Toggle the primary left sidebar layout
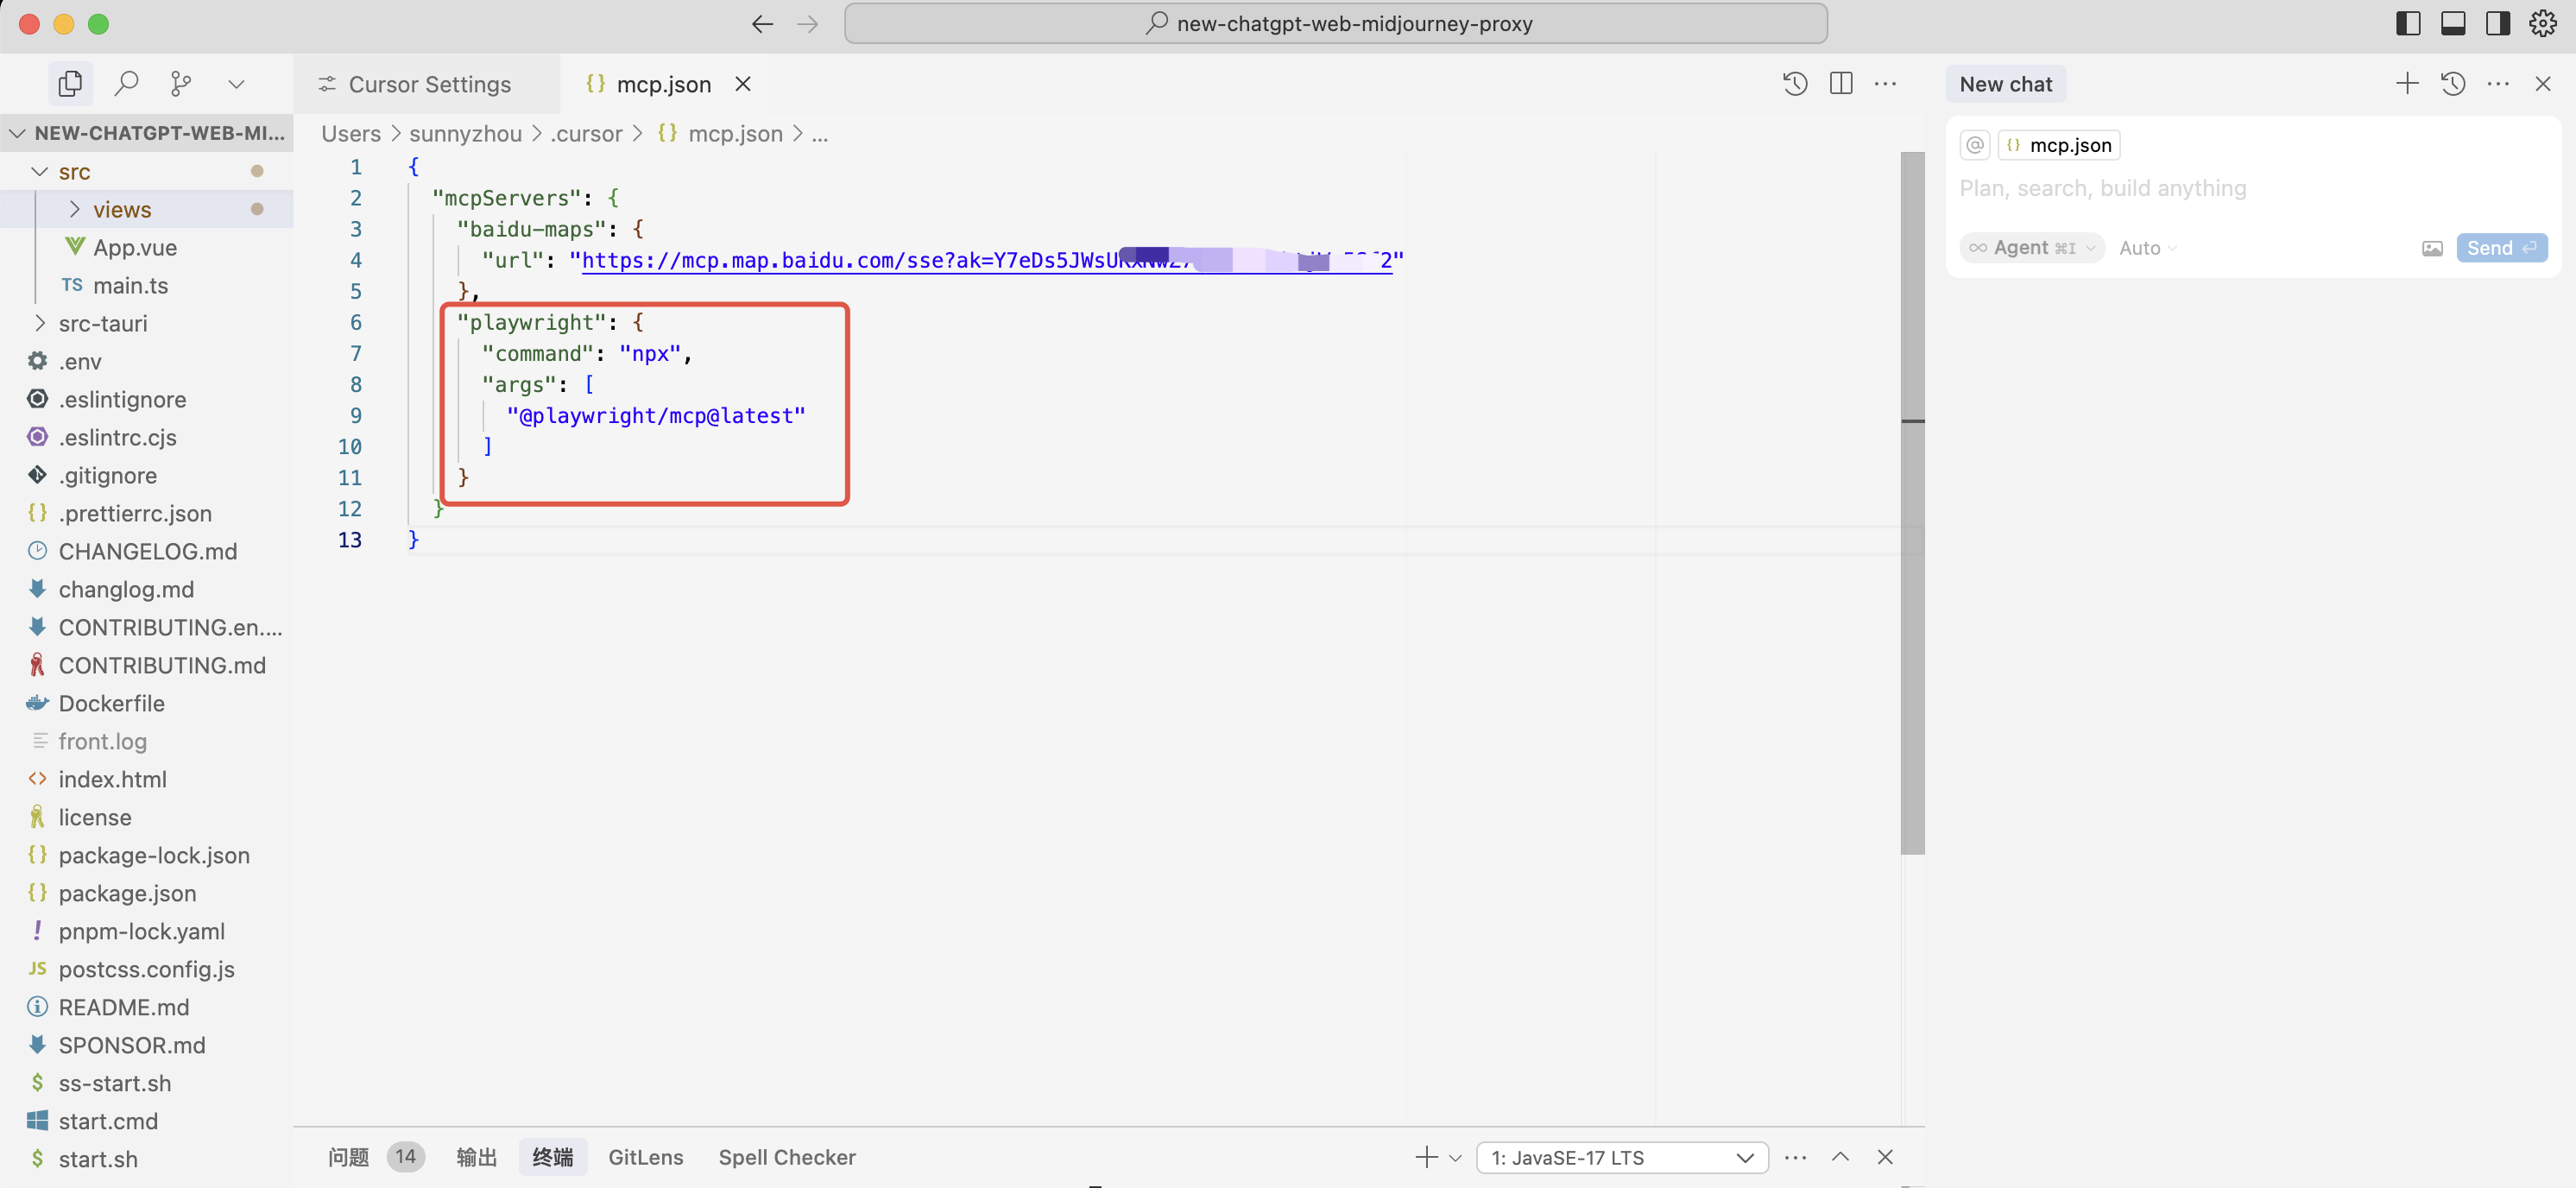The height and width of the screenshot is (1188, 2576). pos(2408,24)
